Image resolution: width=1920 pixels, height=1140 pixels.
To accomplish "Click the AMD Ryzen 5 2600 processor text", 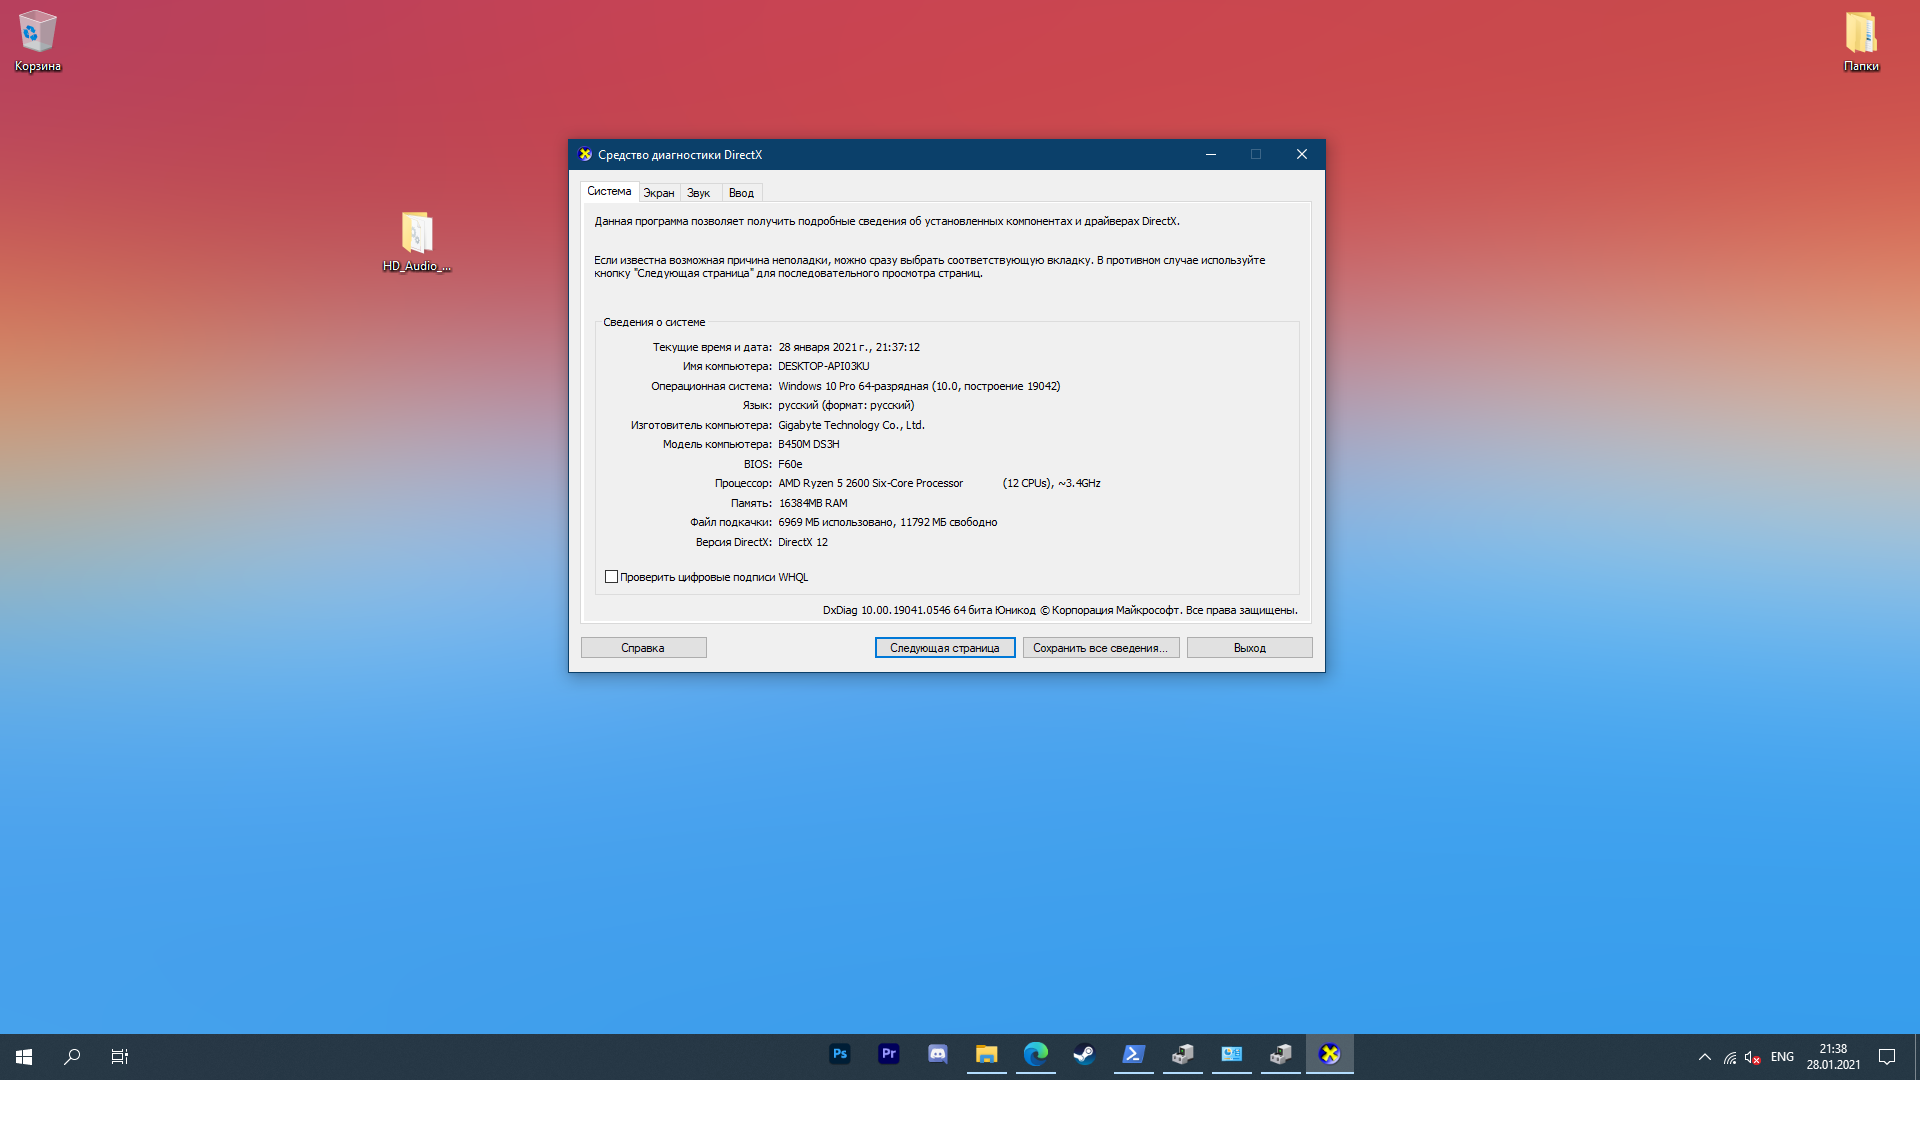I will pos(871,484).
